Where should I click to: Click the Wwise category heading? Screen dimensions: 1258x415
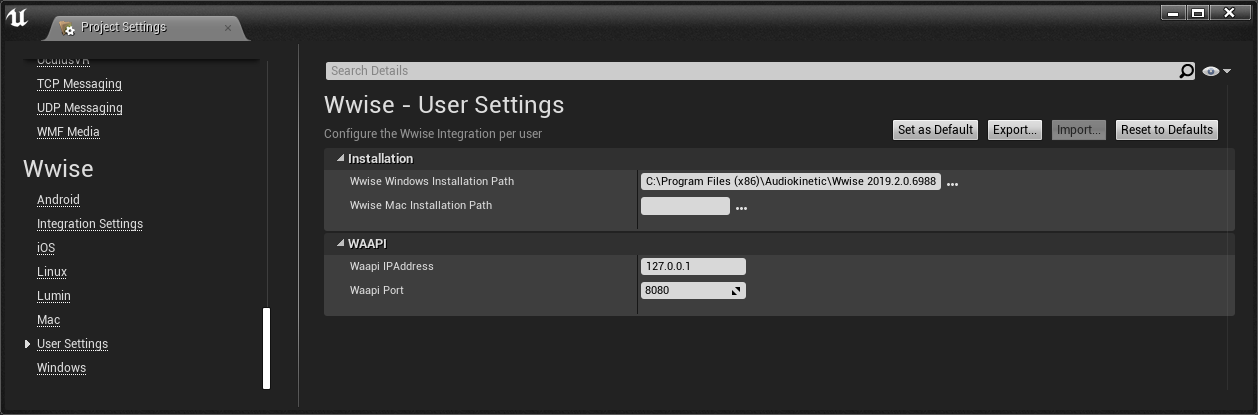click(x=58, y=169)
